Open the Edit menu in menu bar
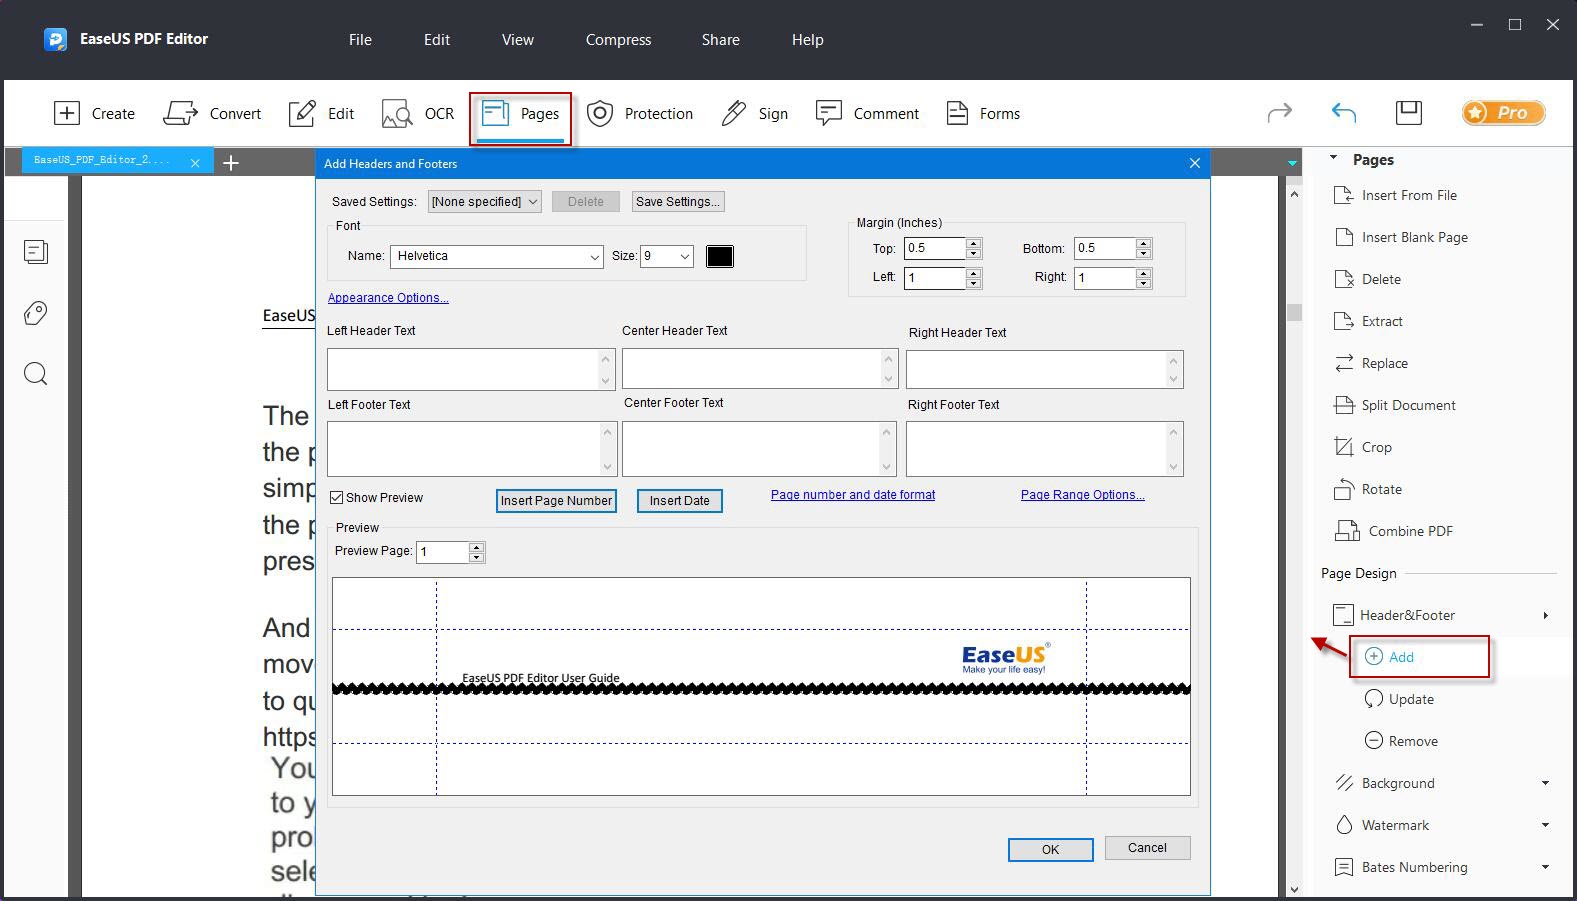 pyautogui.click(x=437, y=40)
